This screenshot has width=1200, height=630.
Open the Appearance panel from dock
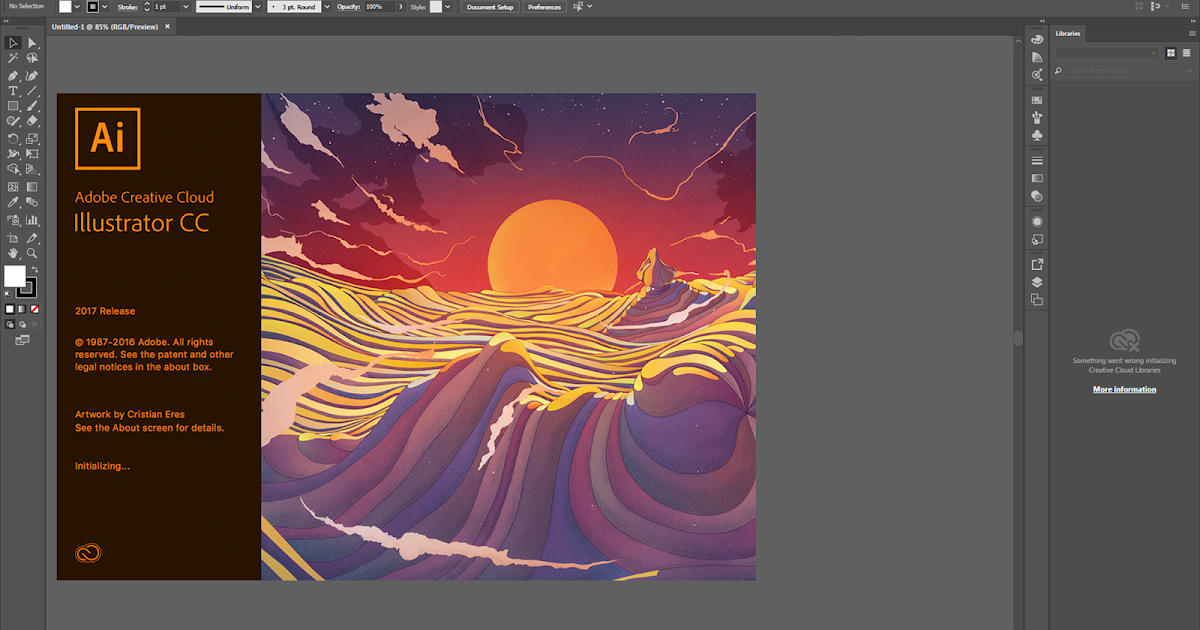[x=1037, y=221]
